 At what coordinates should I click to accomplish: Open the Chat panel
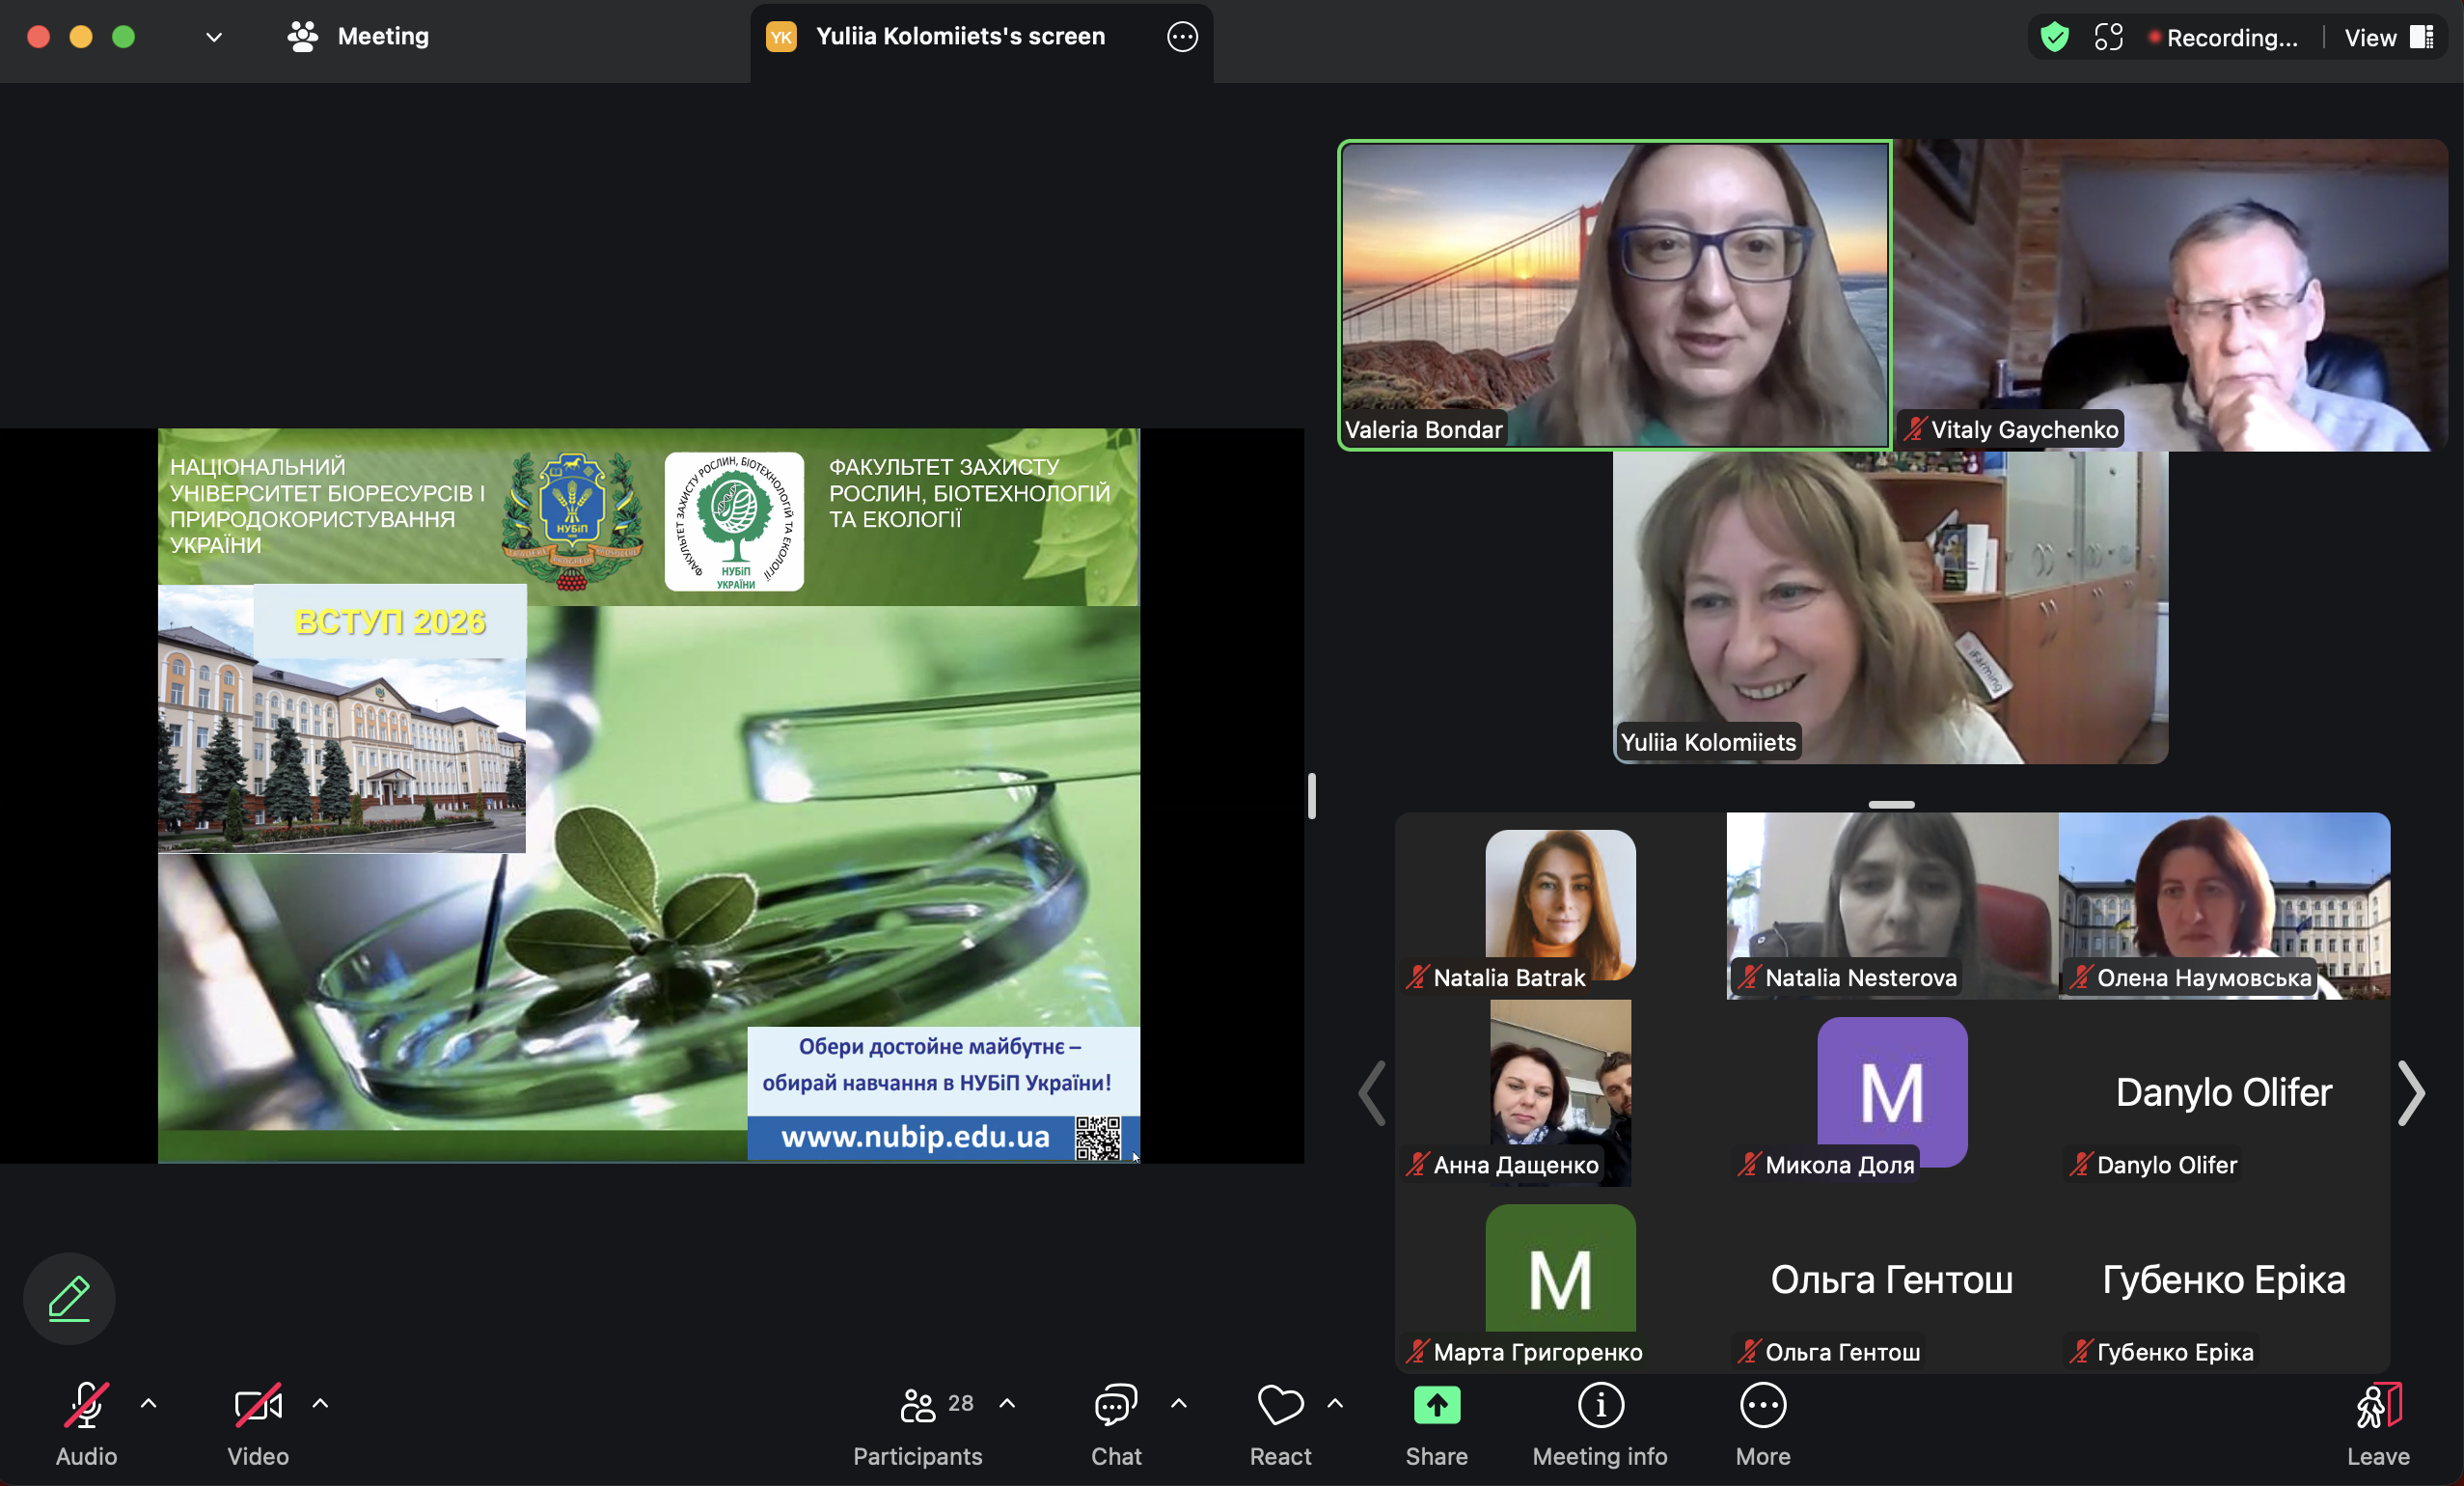(x=1115, y=1405)
